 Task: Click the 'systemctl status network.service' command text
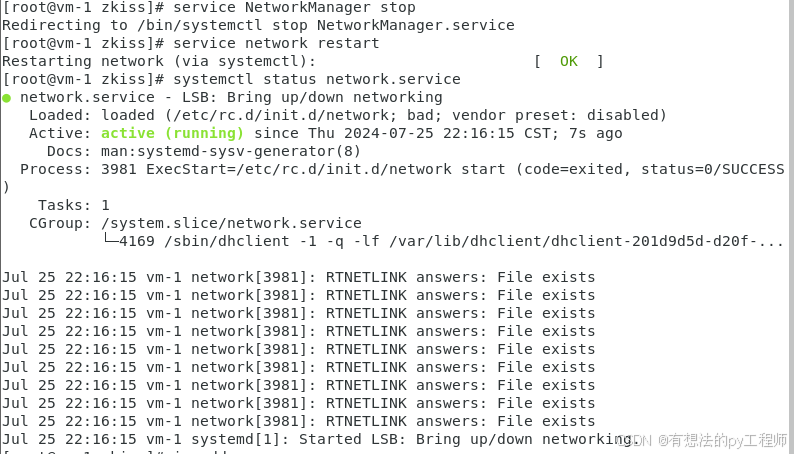(317, 79)
